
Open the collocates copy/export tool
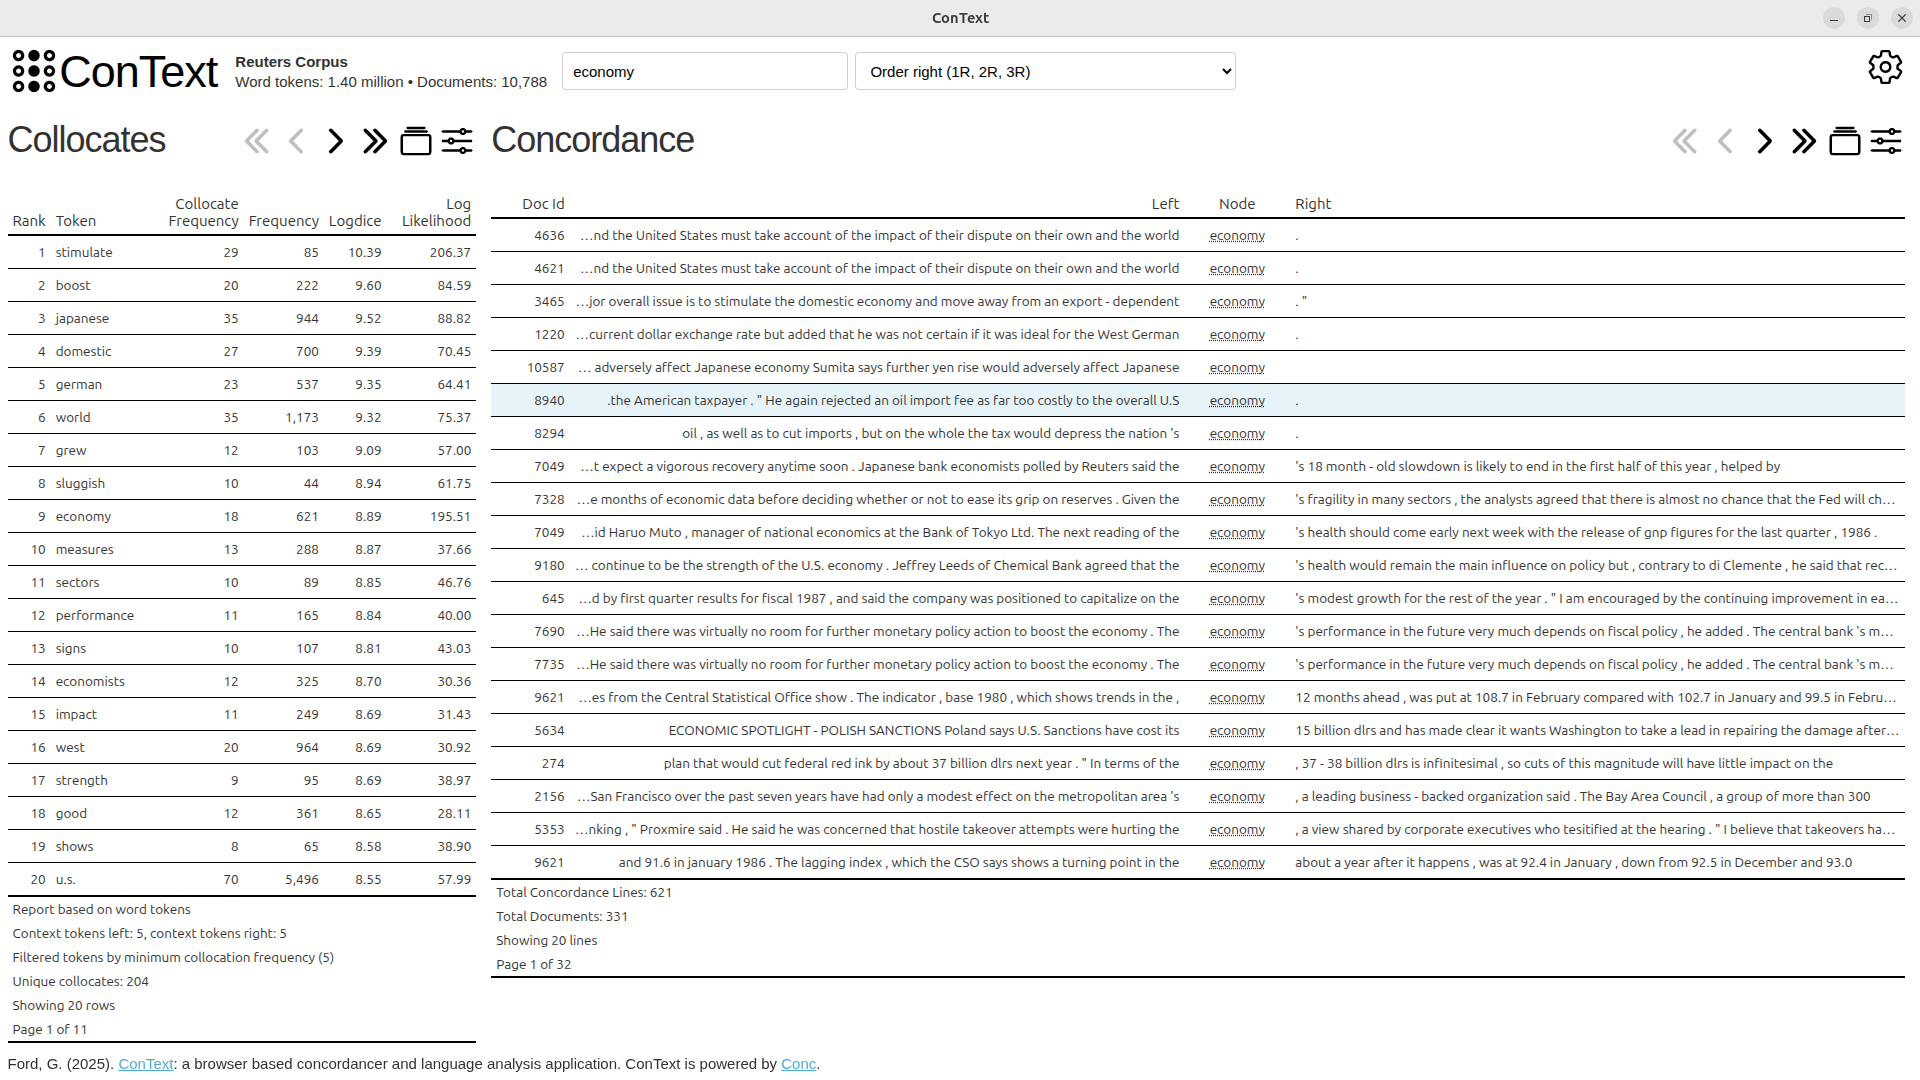pyautogui.click(x=415, y=141)
